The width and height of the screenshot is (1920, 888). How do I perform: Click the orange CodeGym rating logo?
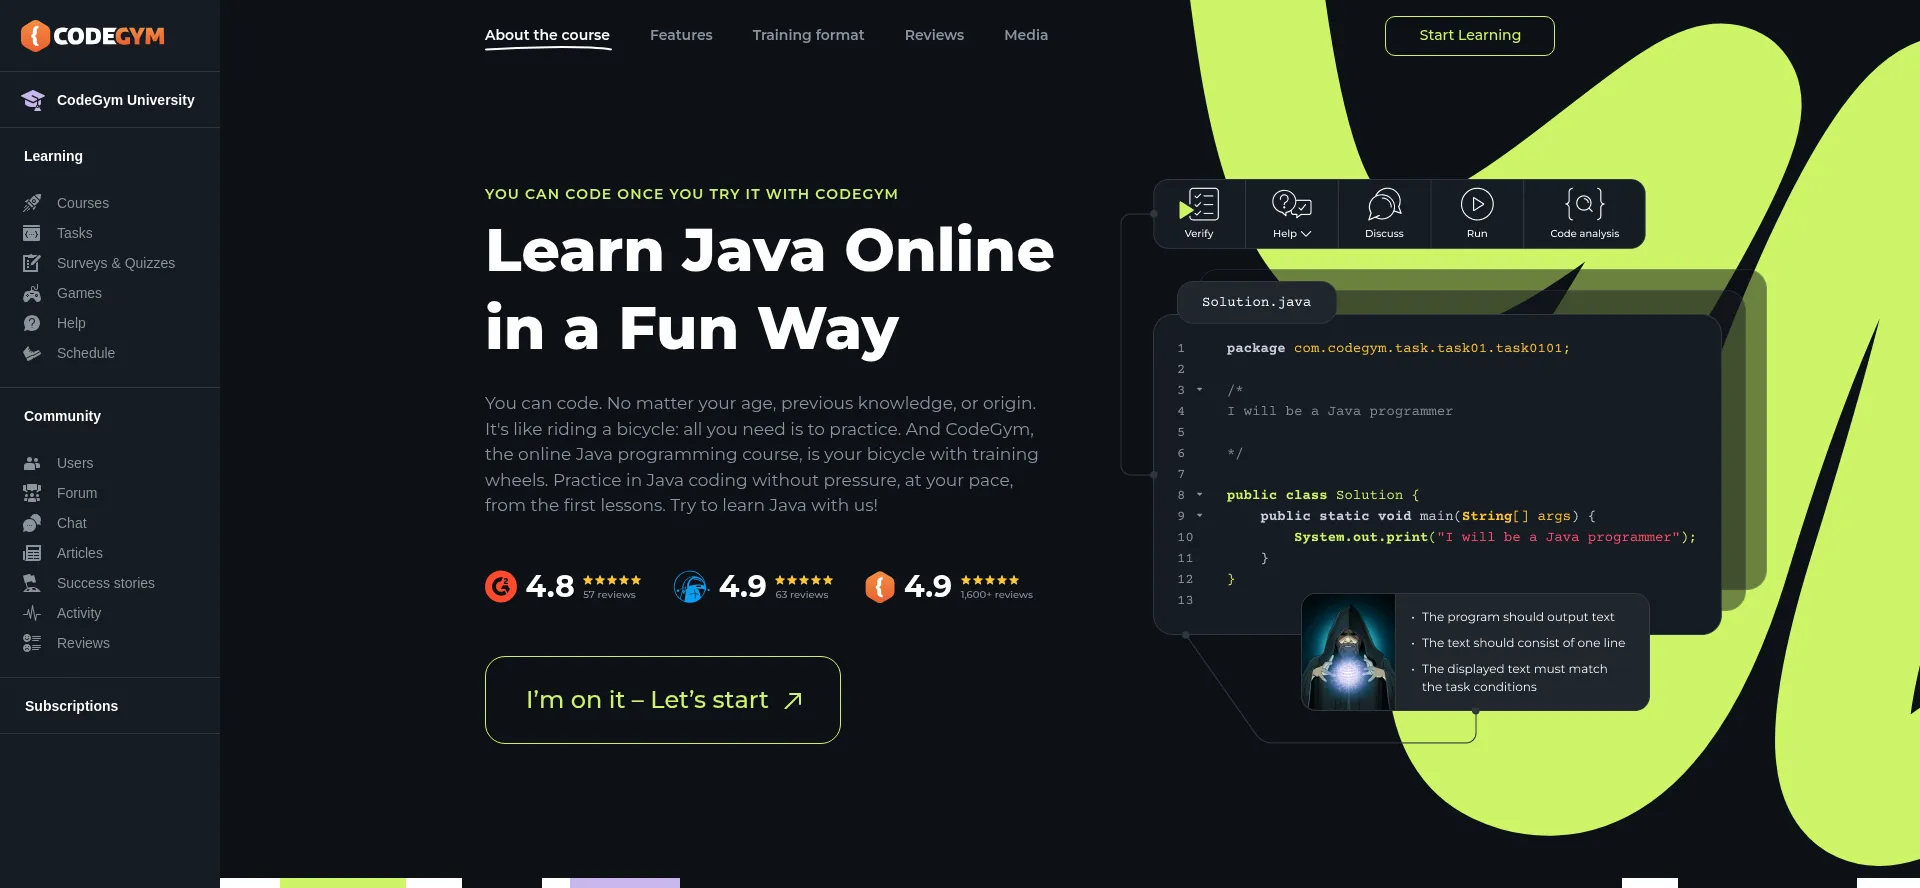coord(880,586)
